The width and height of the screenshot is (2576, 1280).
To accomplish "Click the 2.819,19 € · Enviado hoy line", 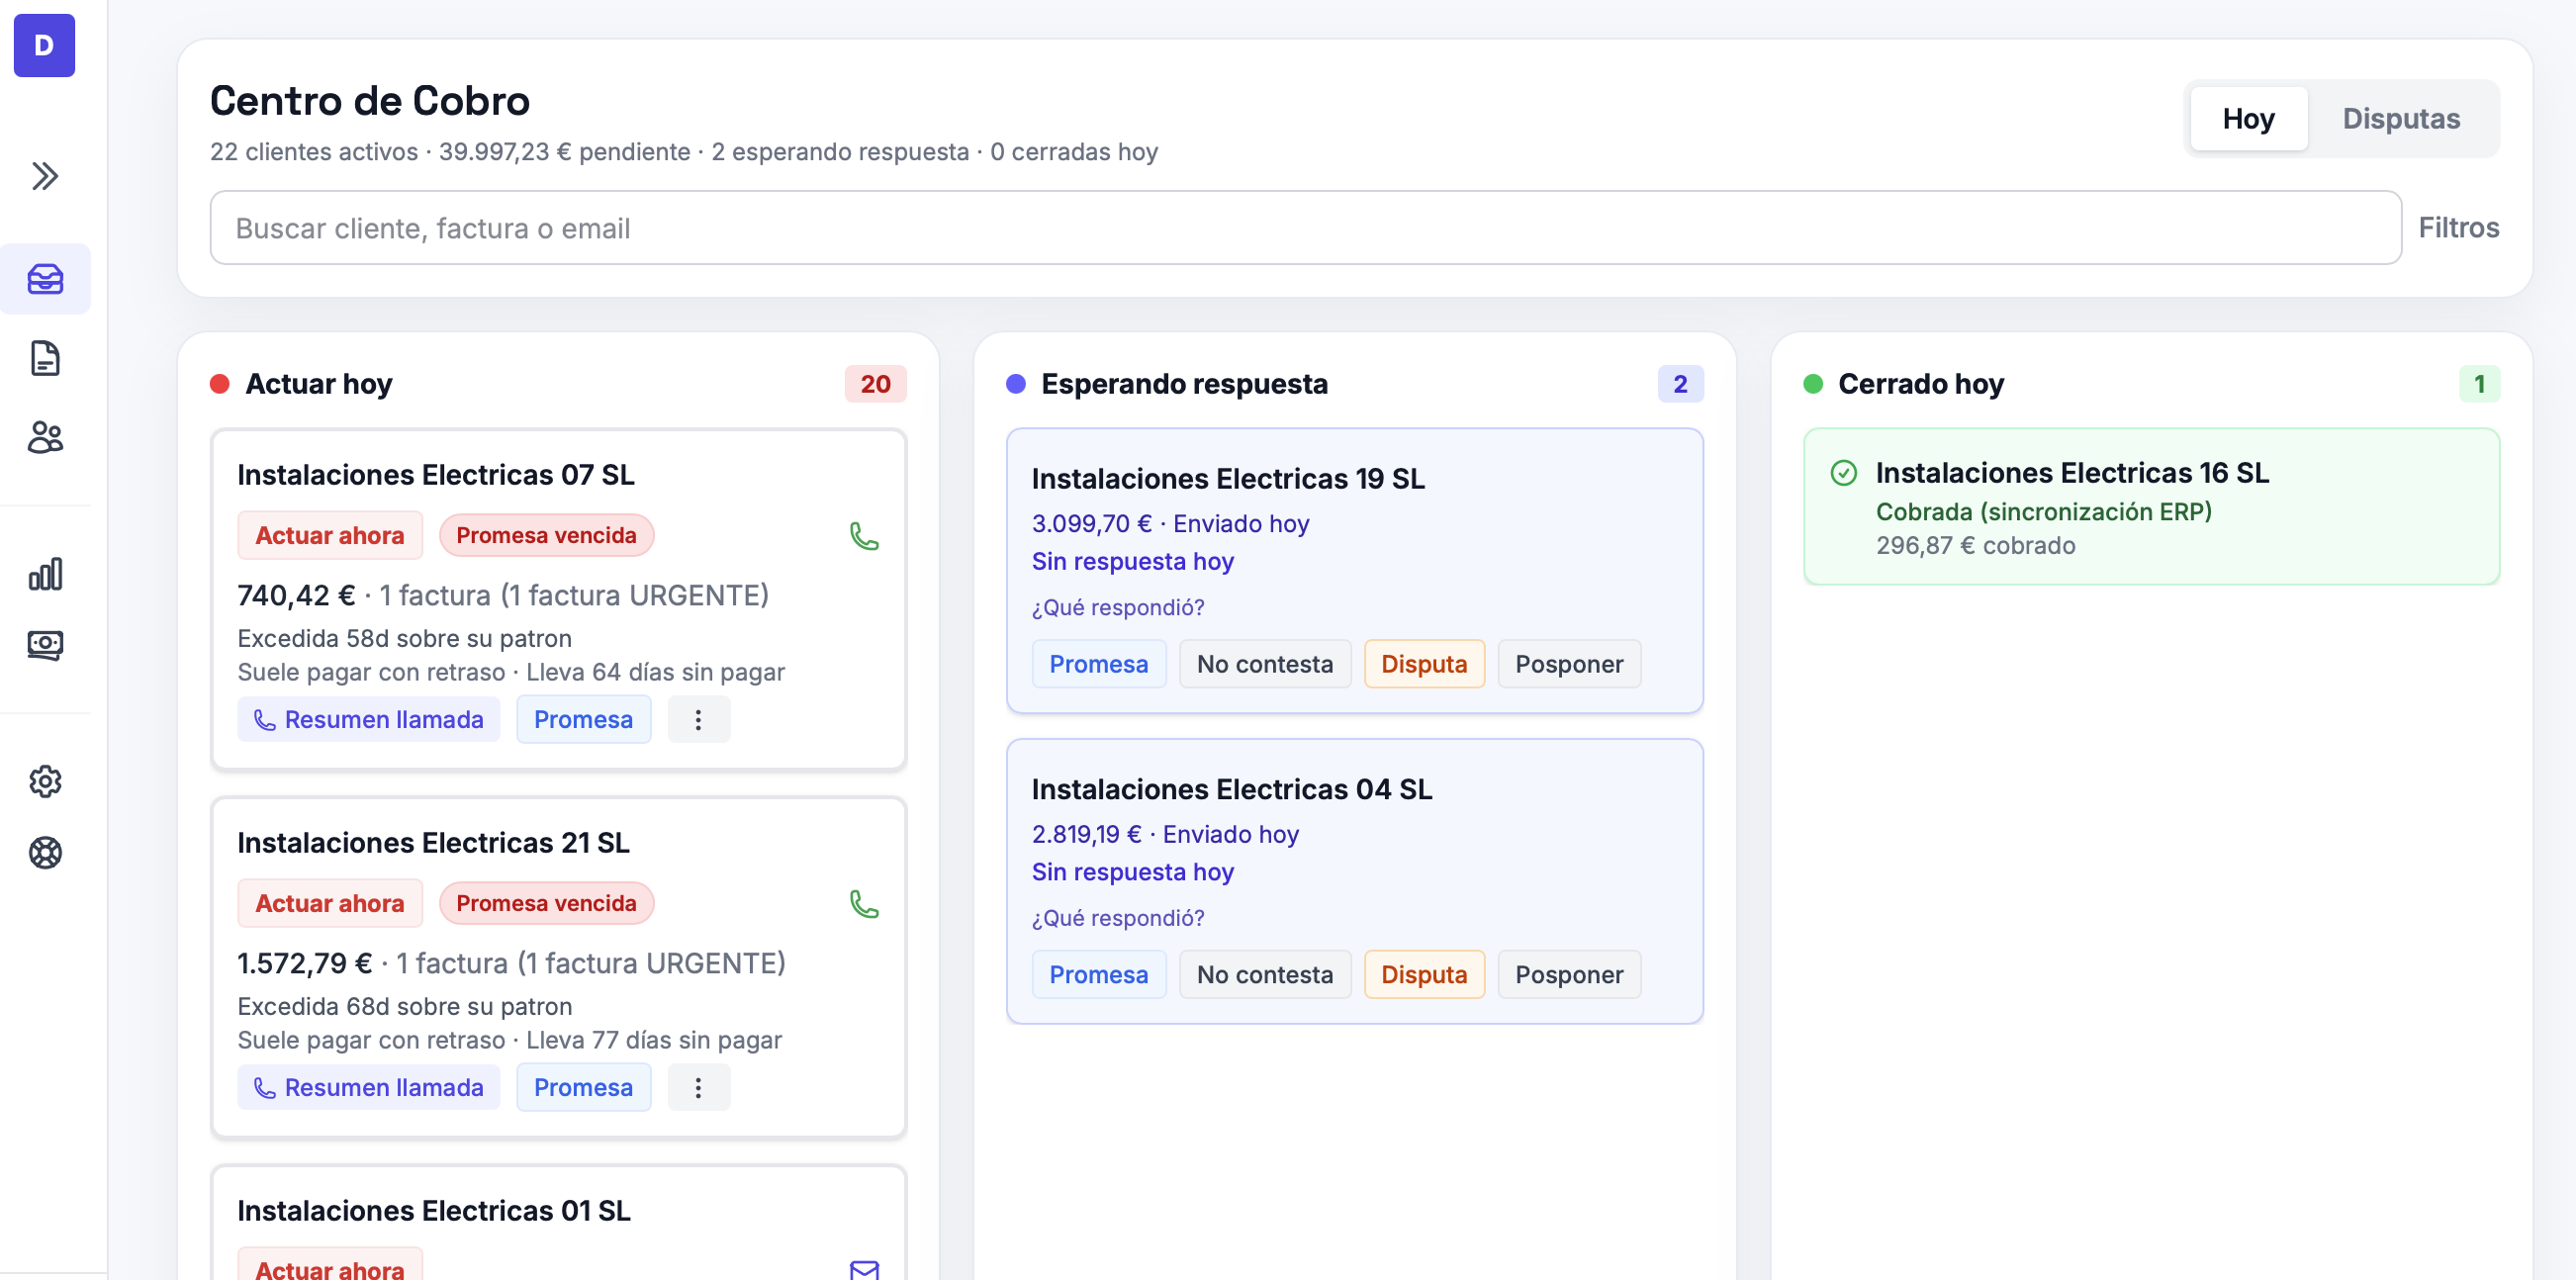I will (x=1165, y=834).
